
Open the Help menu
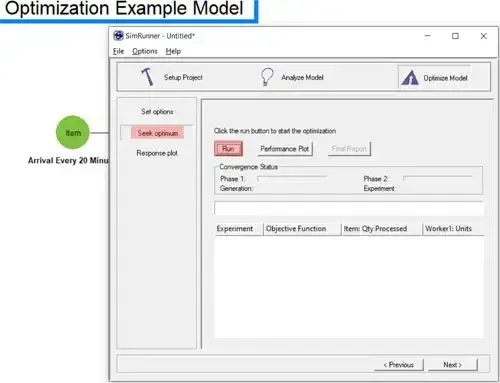pos(173,51)
